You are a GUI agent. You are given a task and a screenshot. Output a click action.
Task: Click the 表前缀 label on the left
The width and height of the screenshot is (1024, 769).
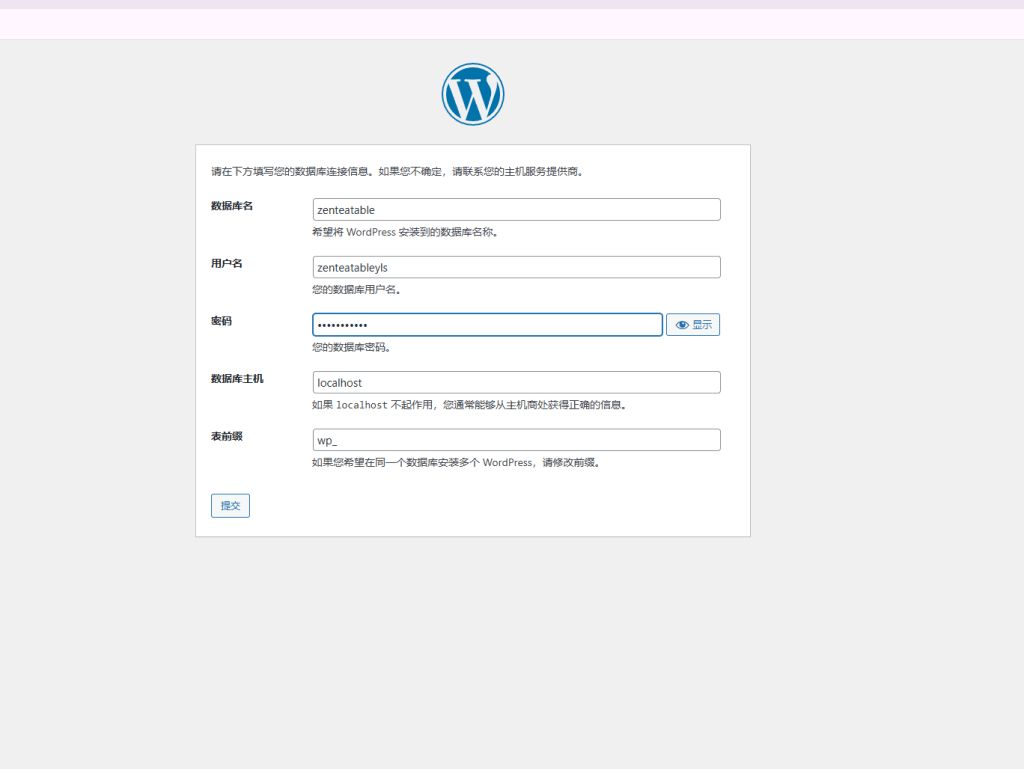point(220,435)
